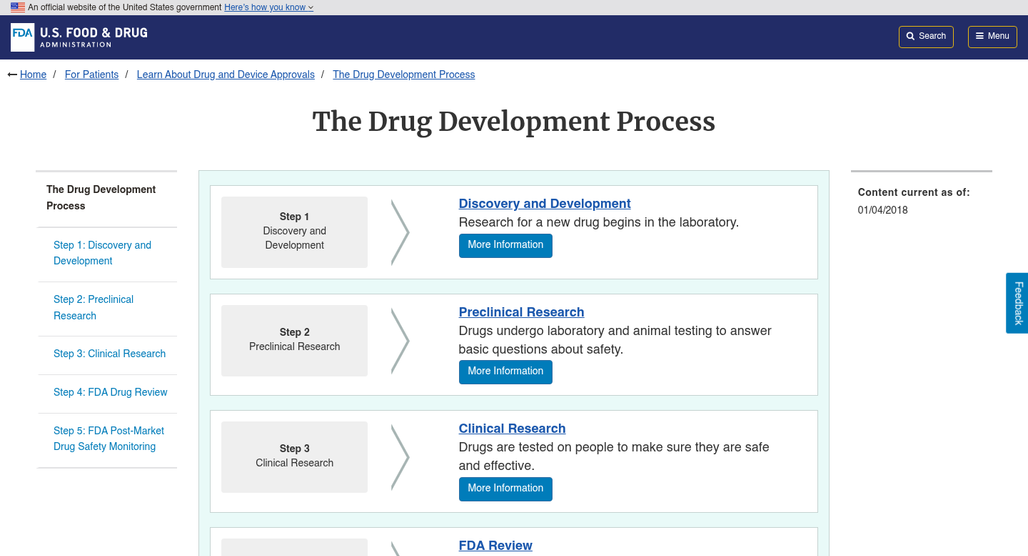Follow the For Patients breadcrumb link

(x=92, y=75)
